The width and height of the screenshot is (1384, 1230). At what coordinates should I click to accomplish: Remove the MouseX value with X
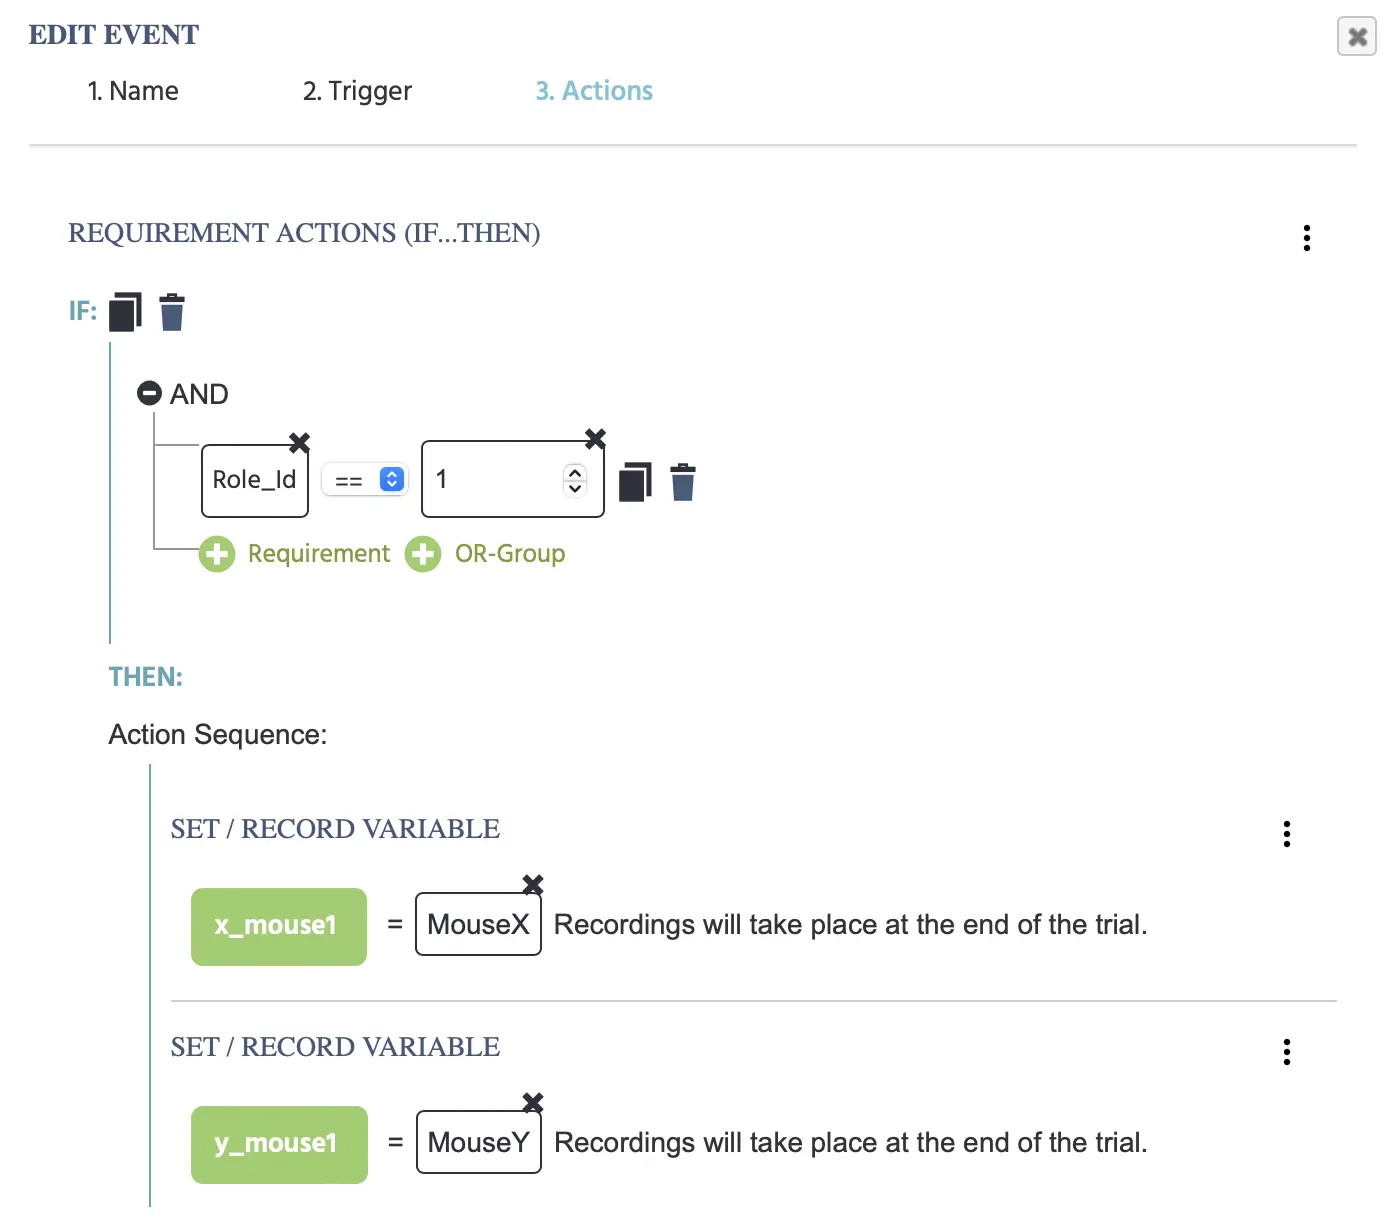pos(533,884)
